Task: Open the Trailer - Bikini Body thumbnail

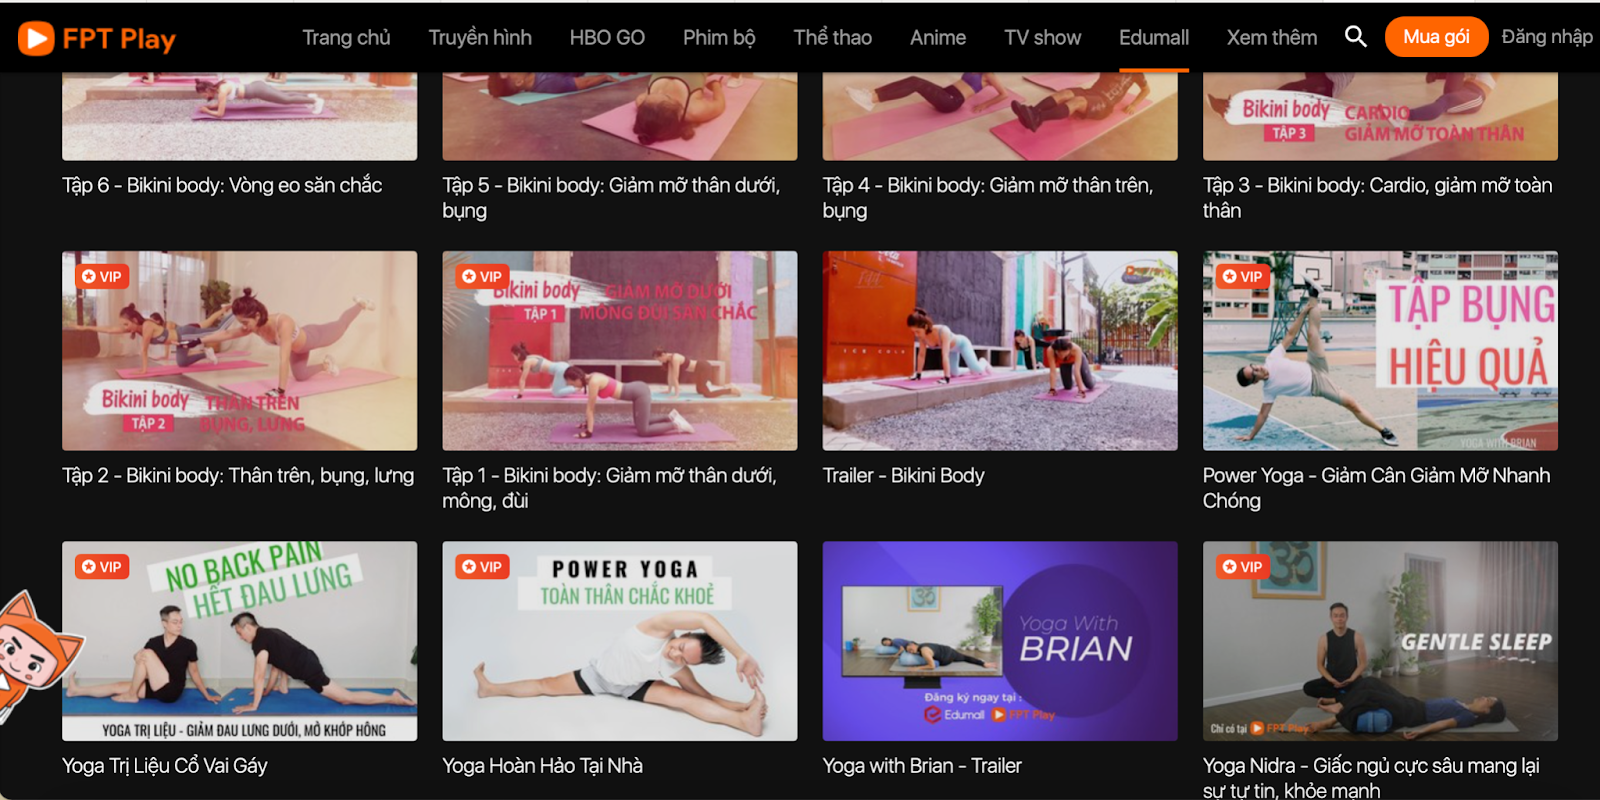Action: pyautogui.click(x=1000, y=351)
